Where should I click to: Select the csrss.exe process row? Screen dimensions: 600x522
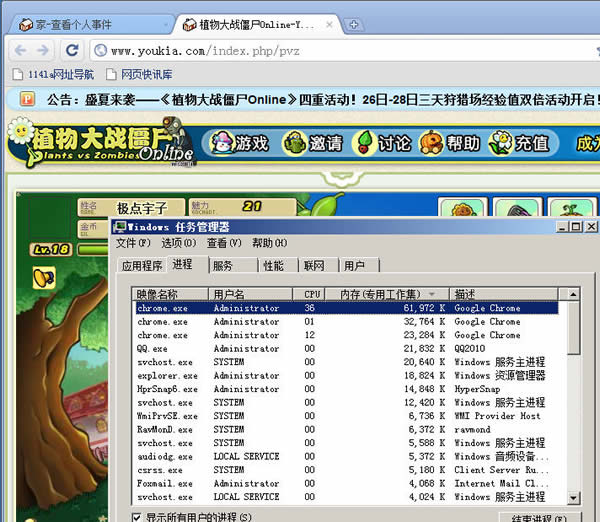(347, 470)
